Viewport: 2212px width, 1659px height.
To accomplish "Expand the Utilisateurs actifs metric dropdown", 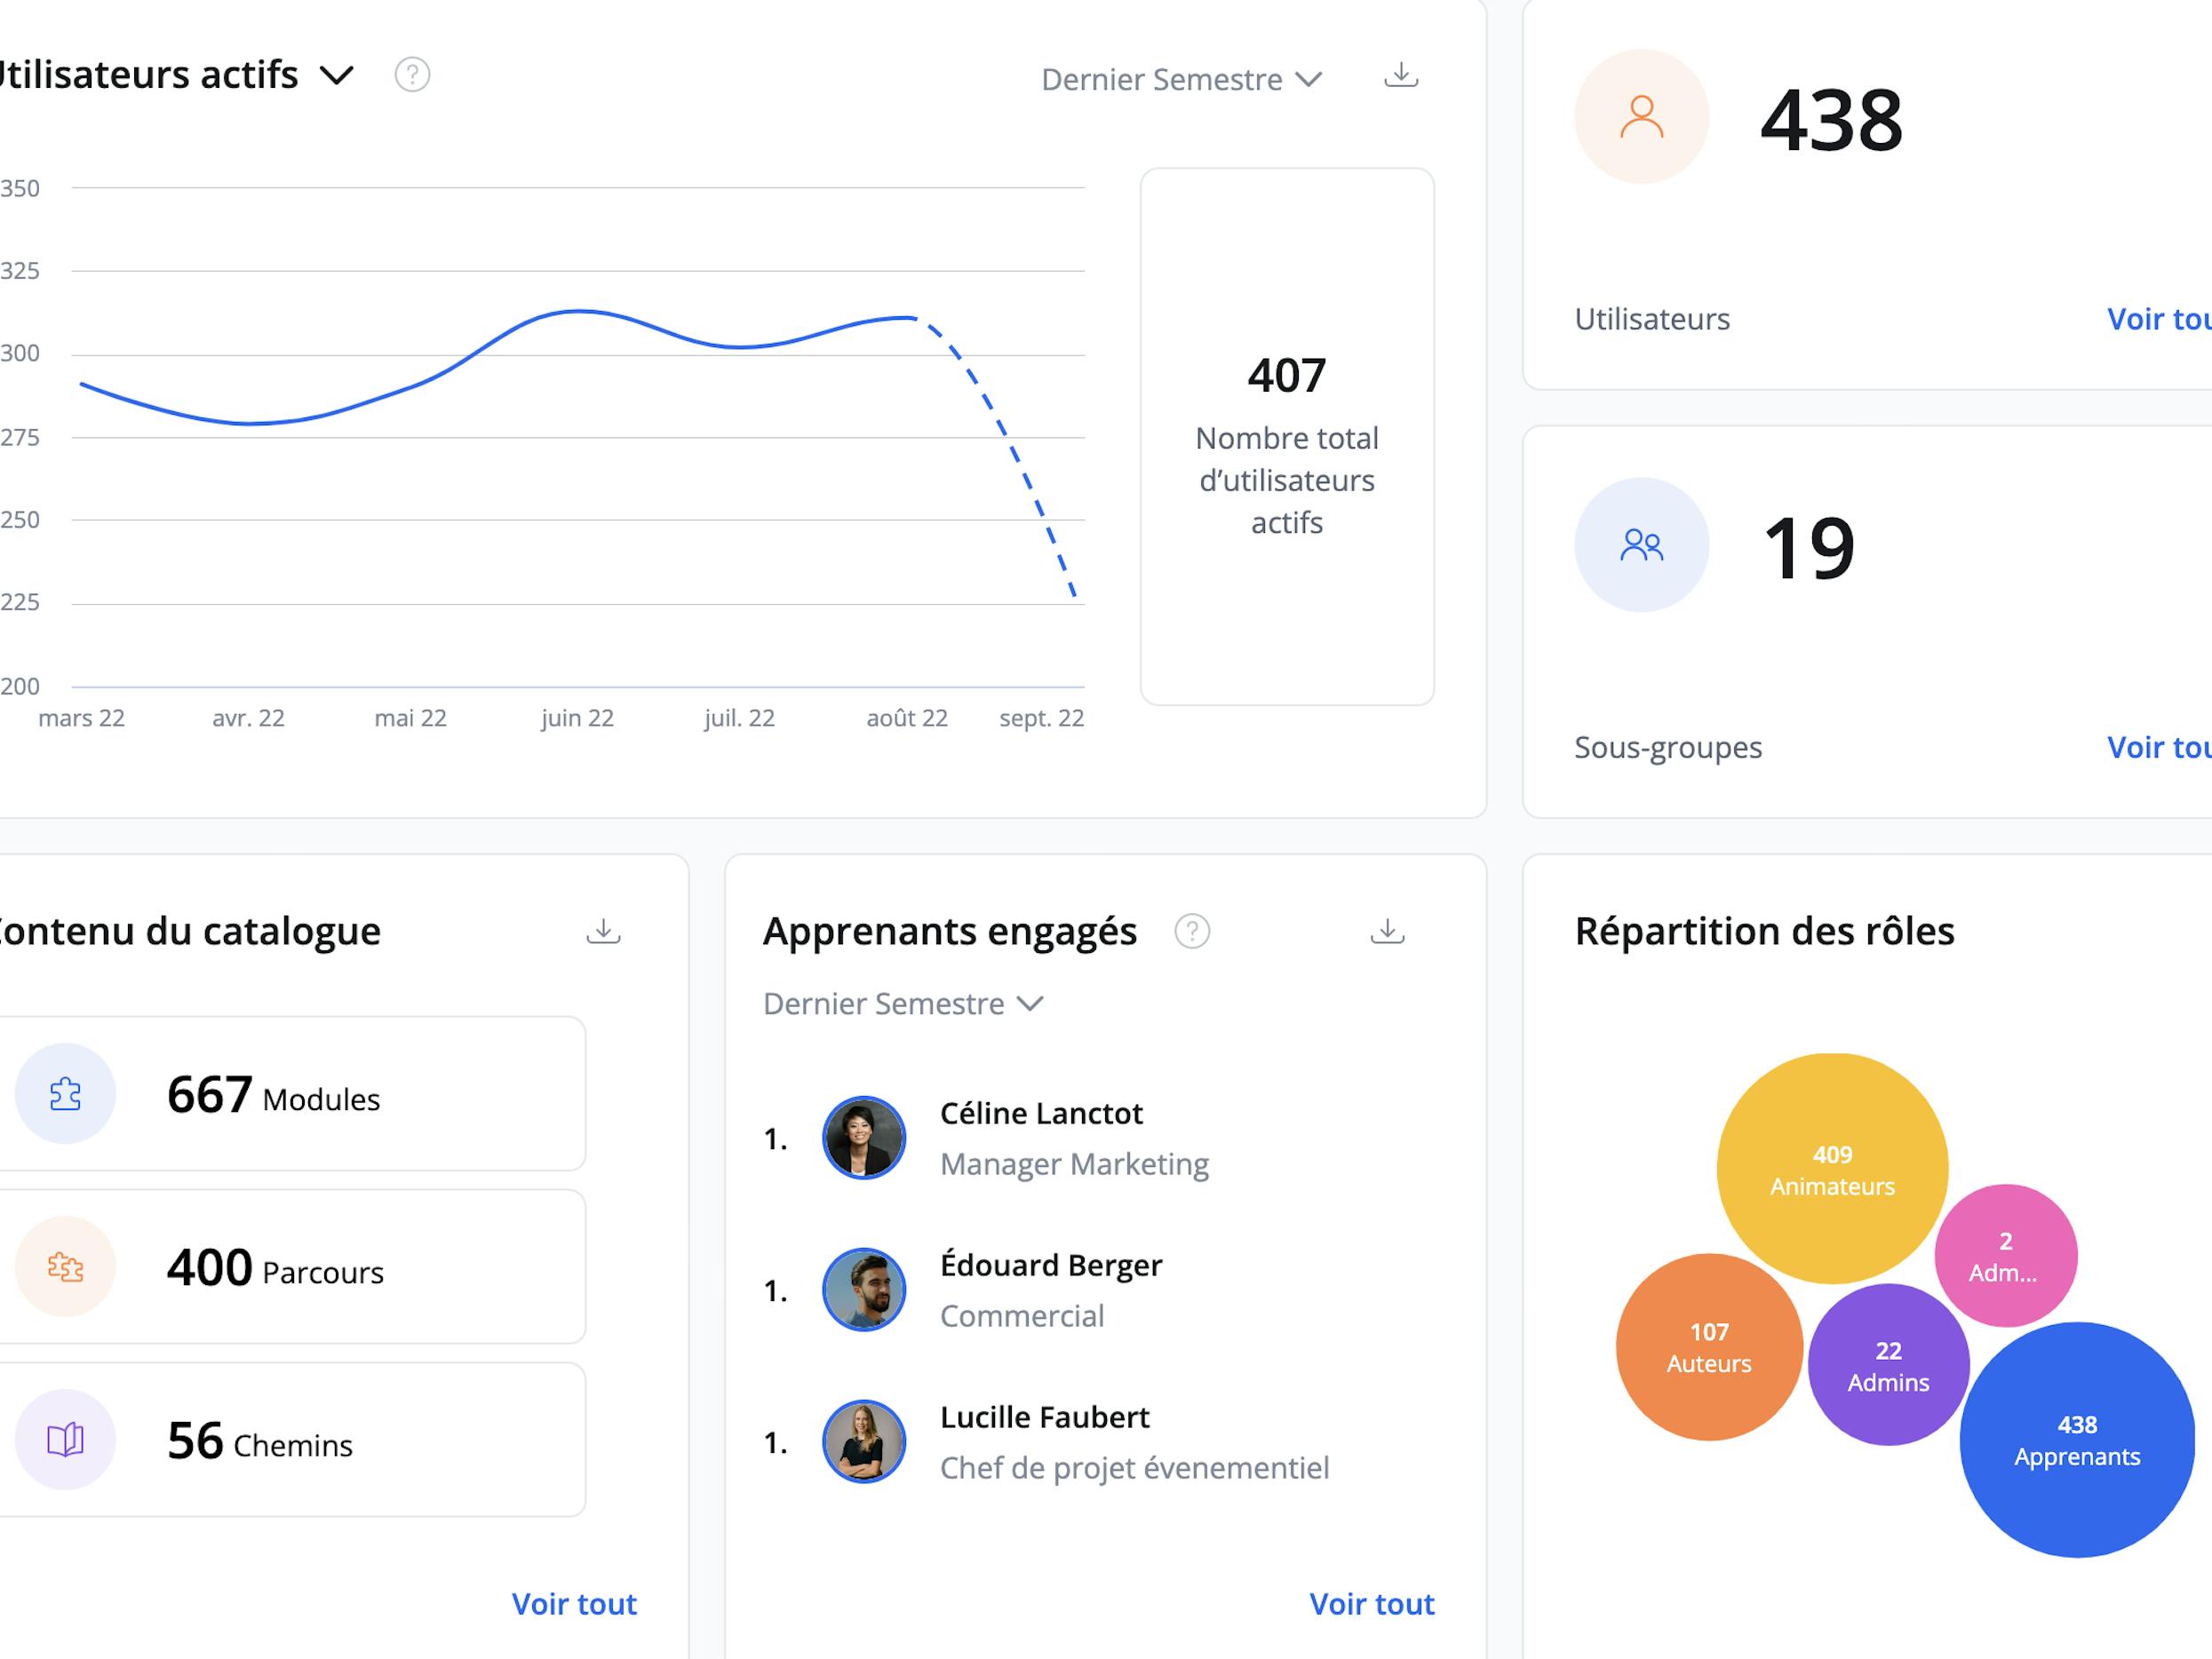I will coord(337,75).
